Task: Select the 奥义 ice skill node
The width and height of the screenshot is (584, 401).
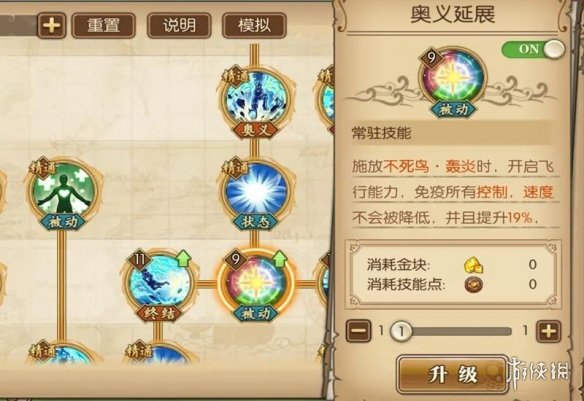Action: 256,102
